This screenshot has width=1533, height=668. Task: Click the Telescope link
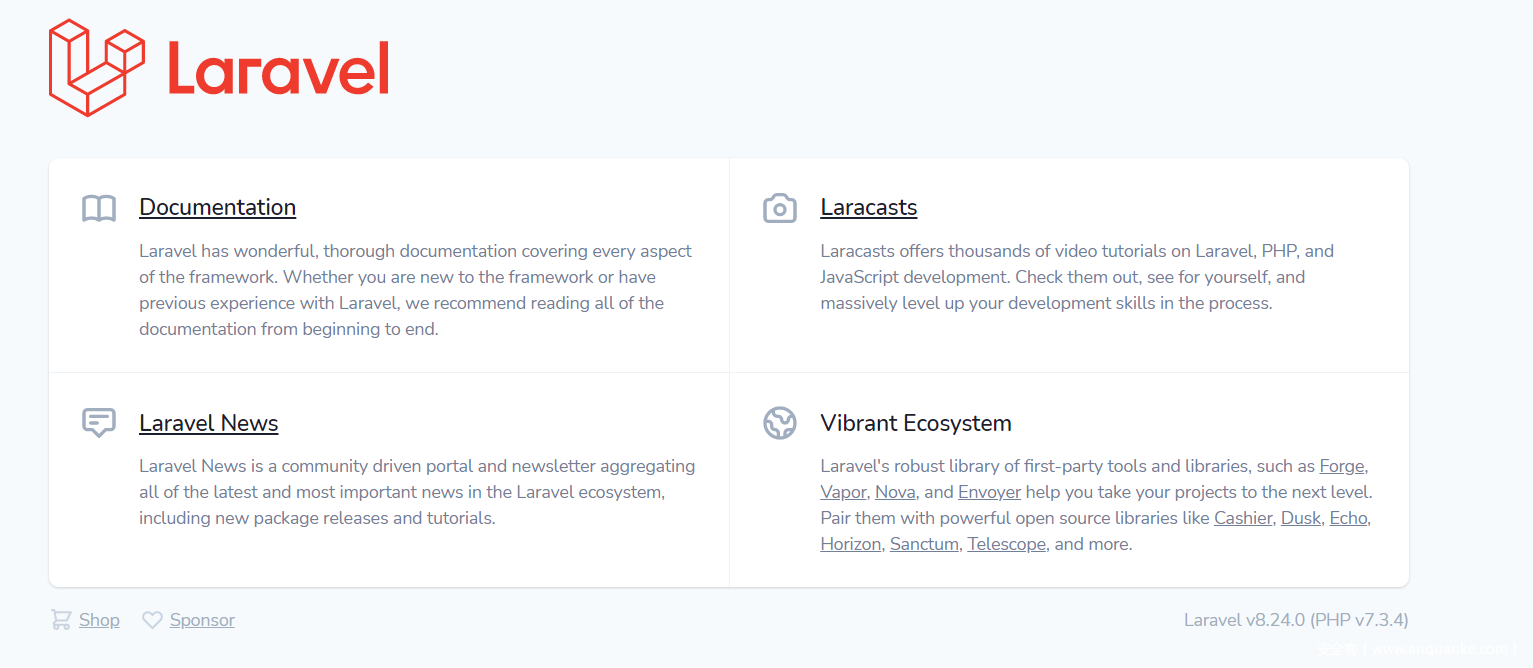click(1006, 544)
